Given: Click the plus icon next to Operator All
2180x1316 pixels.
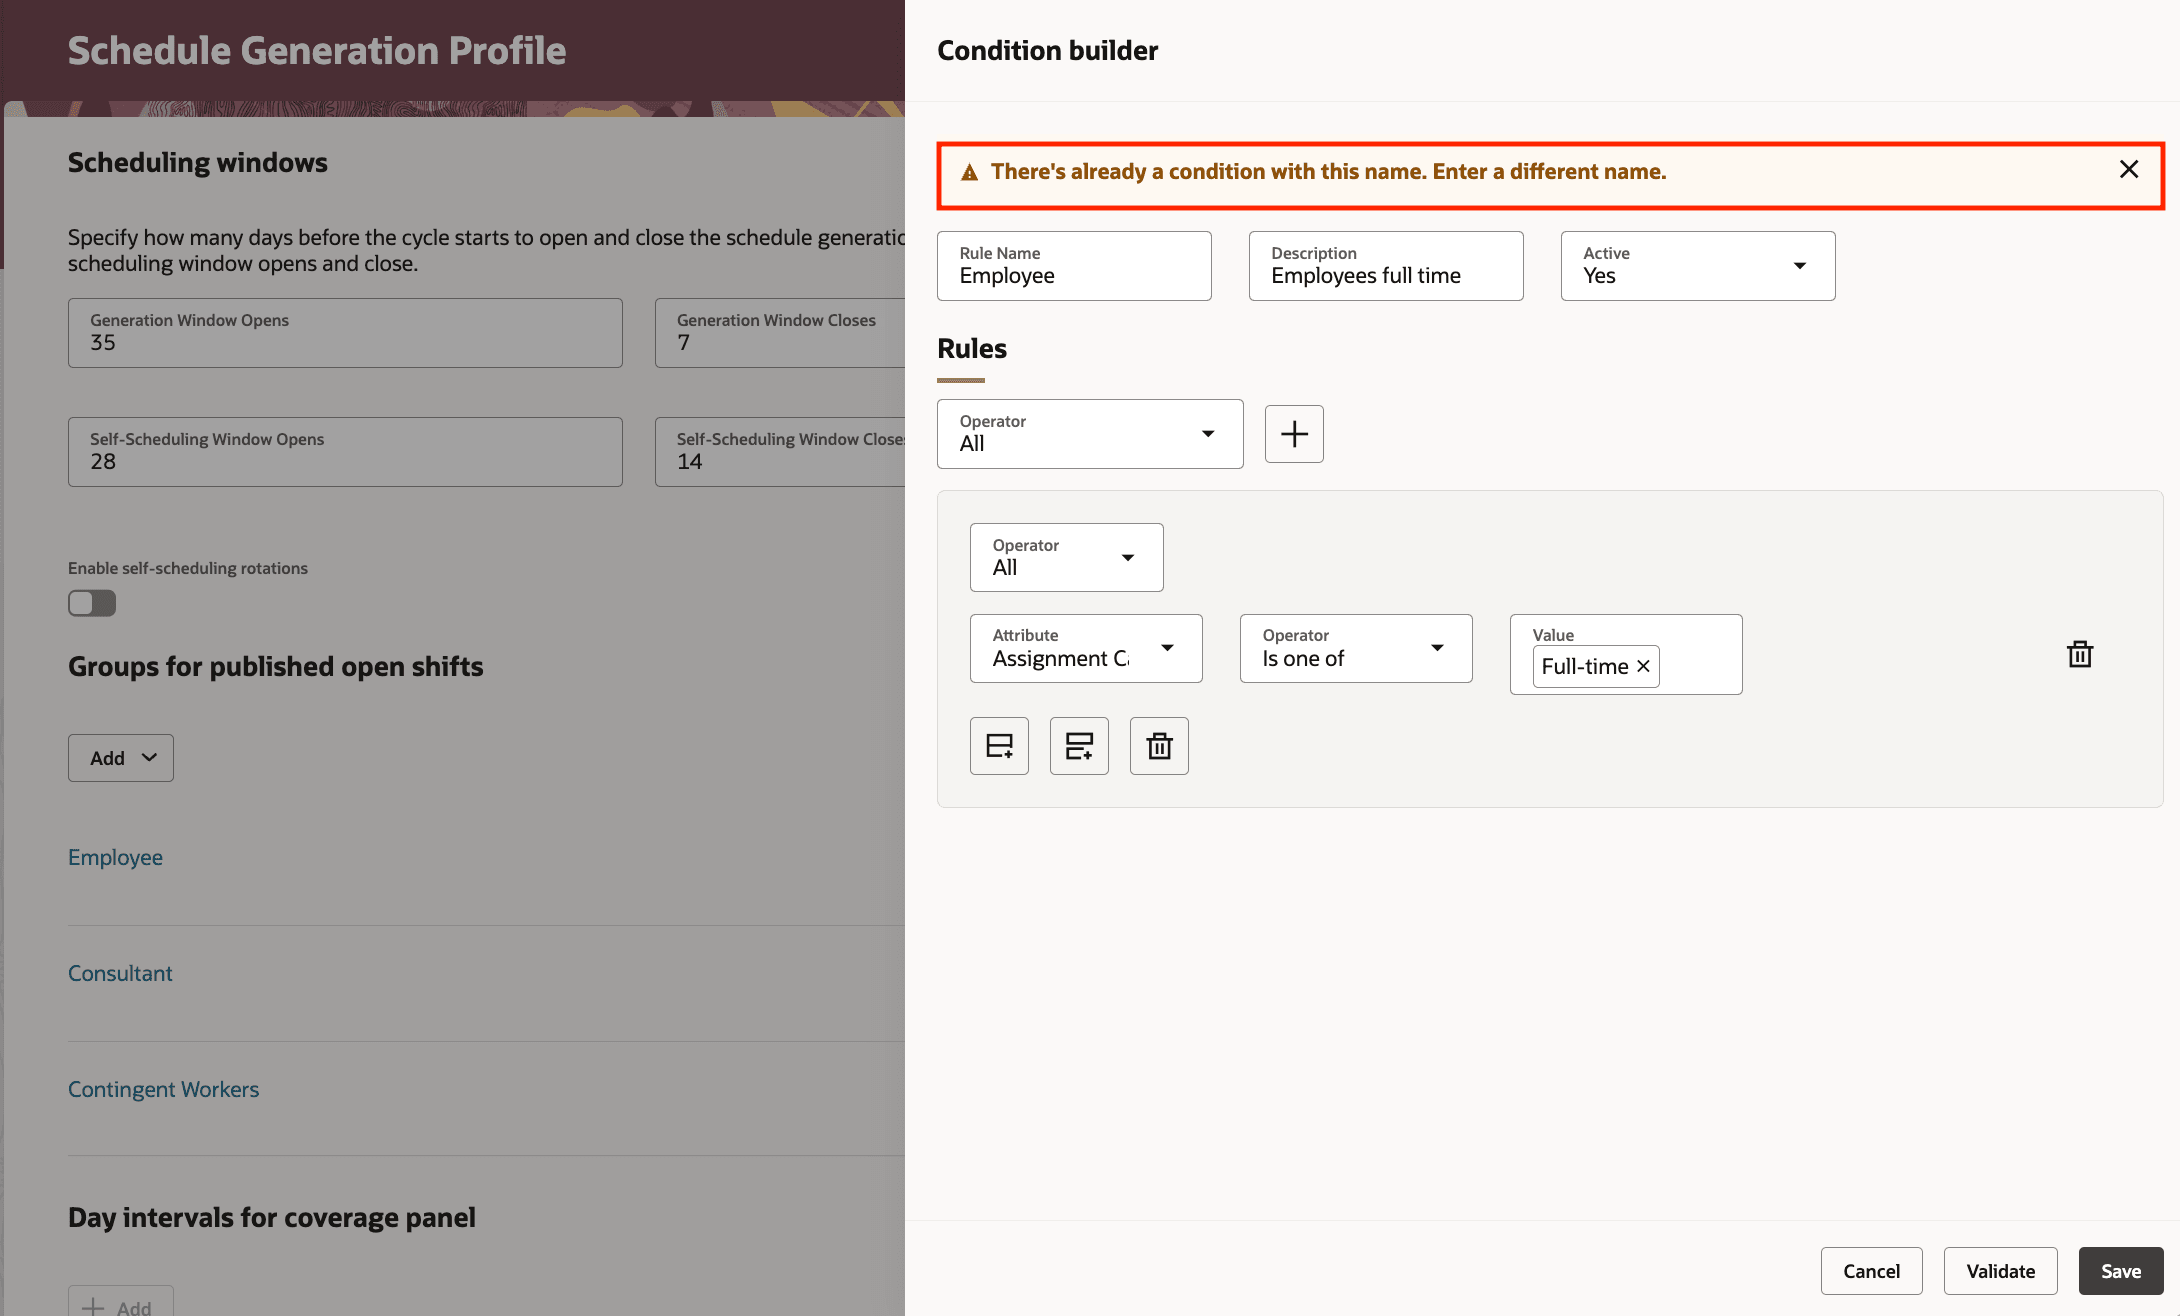Looking at the screenshot, I should pyautogui.click(x=1293, y=433).
